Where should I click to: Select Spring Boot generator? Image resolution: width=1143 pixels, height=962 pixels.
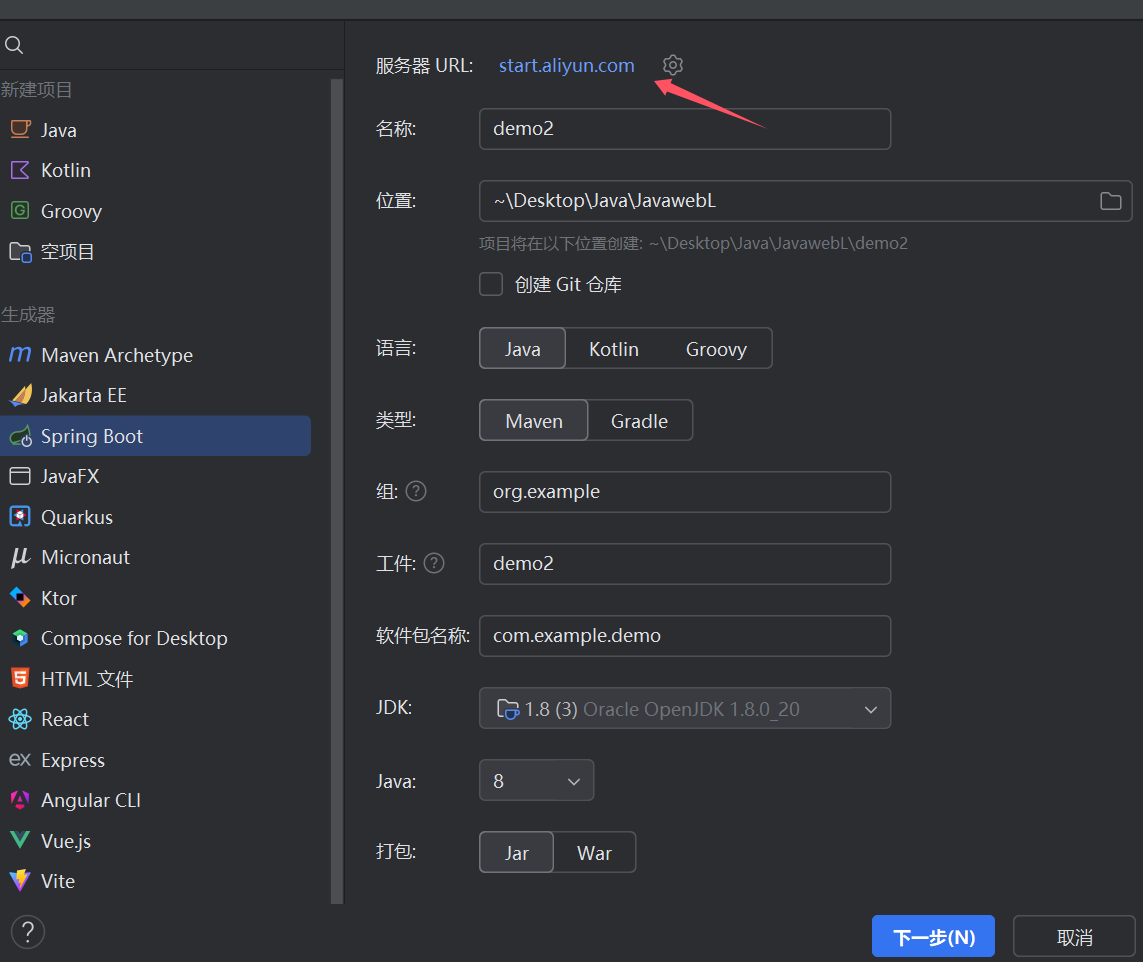coord(155,436)
